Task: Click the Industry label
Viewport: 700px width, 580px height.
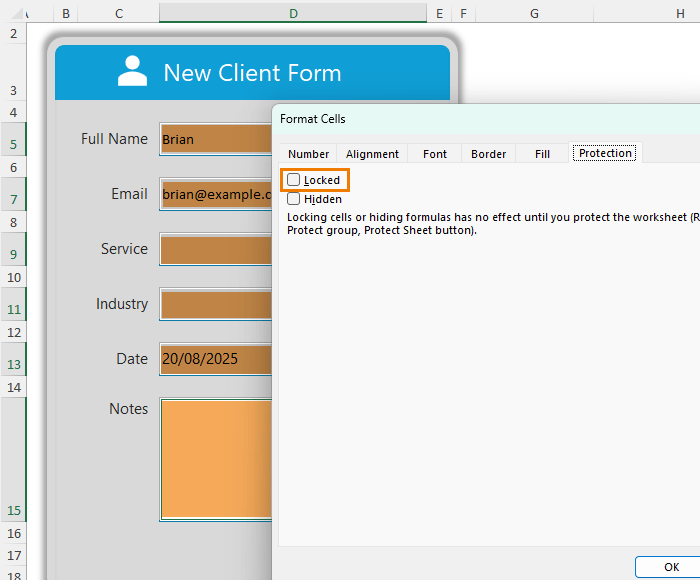Action: (122, 304)
